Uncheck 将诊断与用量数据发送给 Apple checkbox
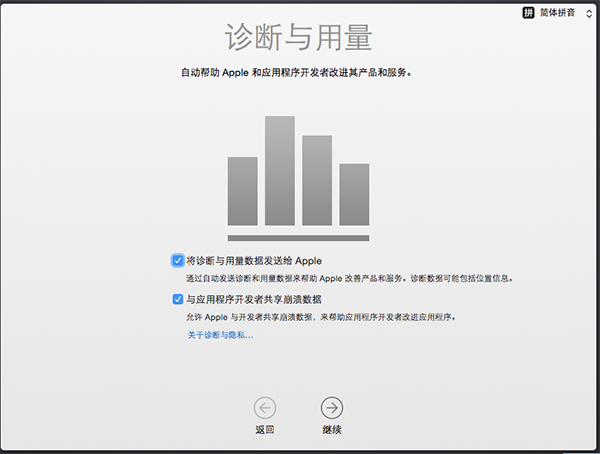 178,261
